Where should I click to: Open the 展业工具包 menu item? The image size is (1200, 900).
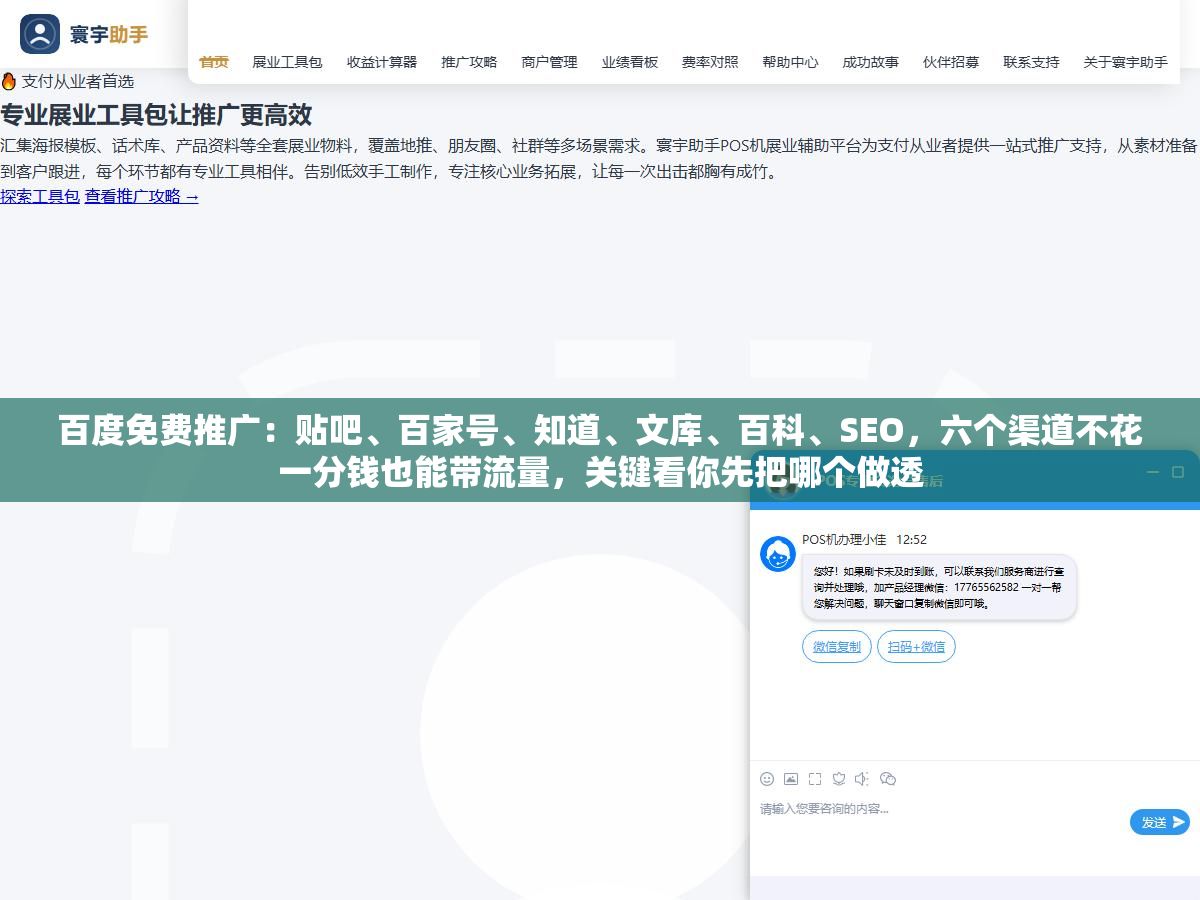click(287, 62)
